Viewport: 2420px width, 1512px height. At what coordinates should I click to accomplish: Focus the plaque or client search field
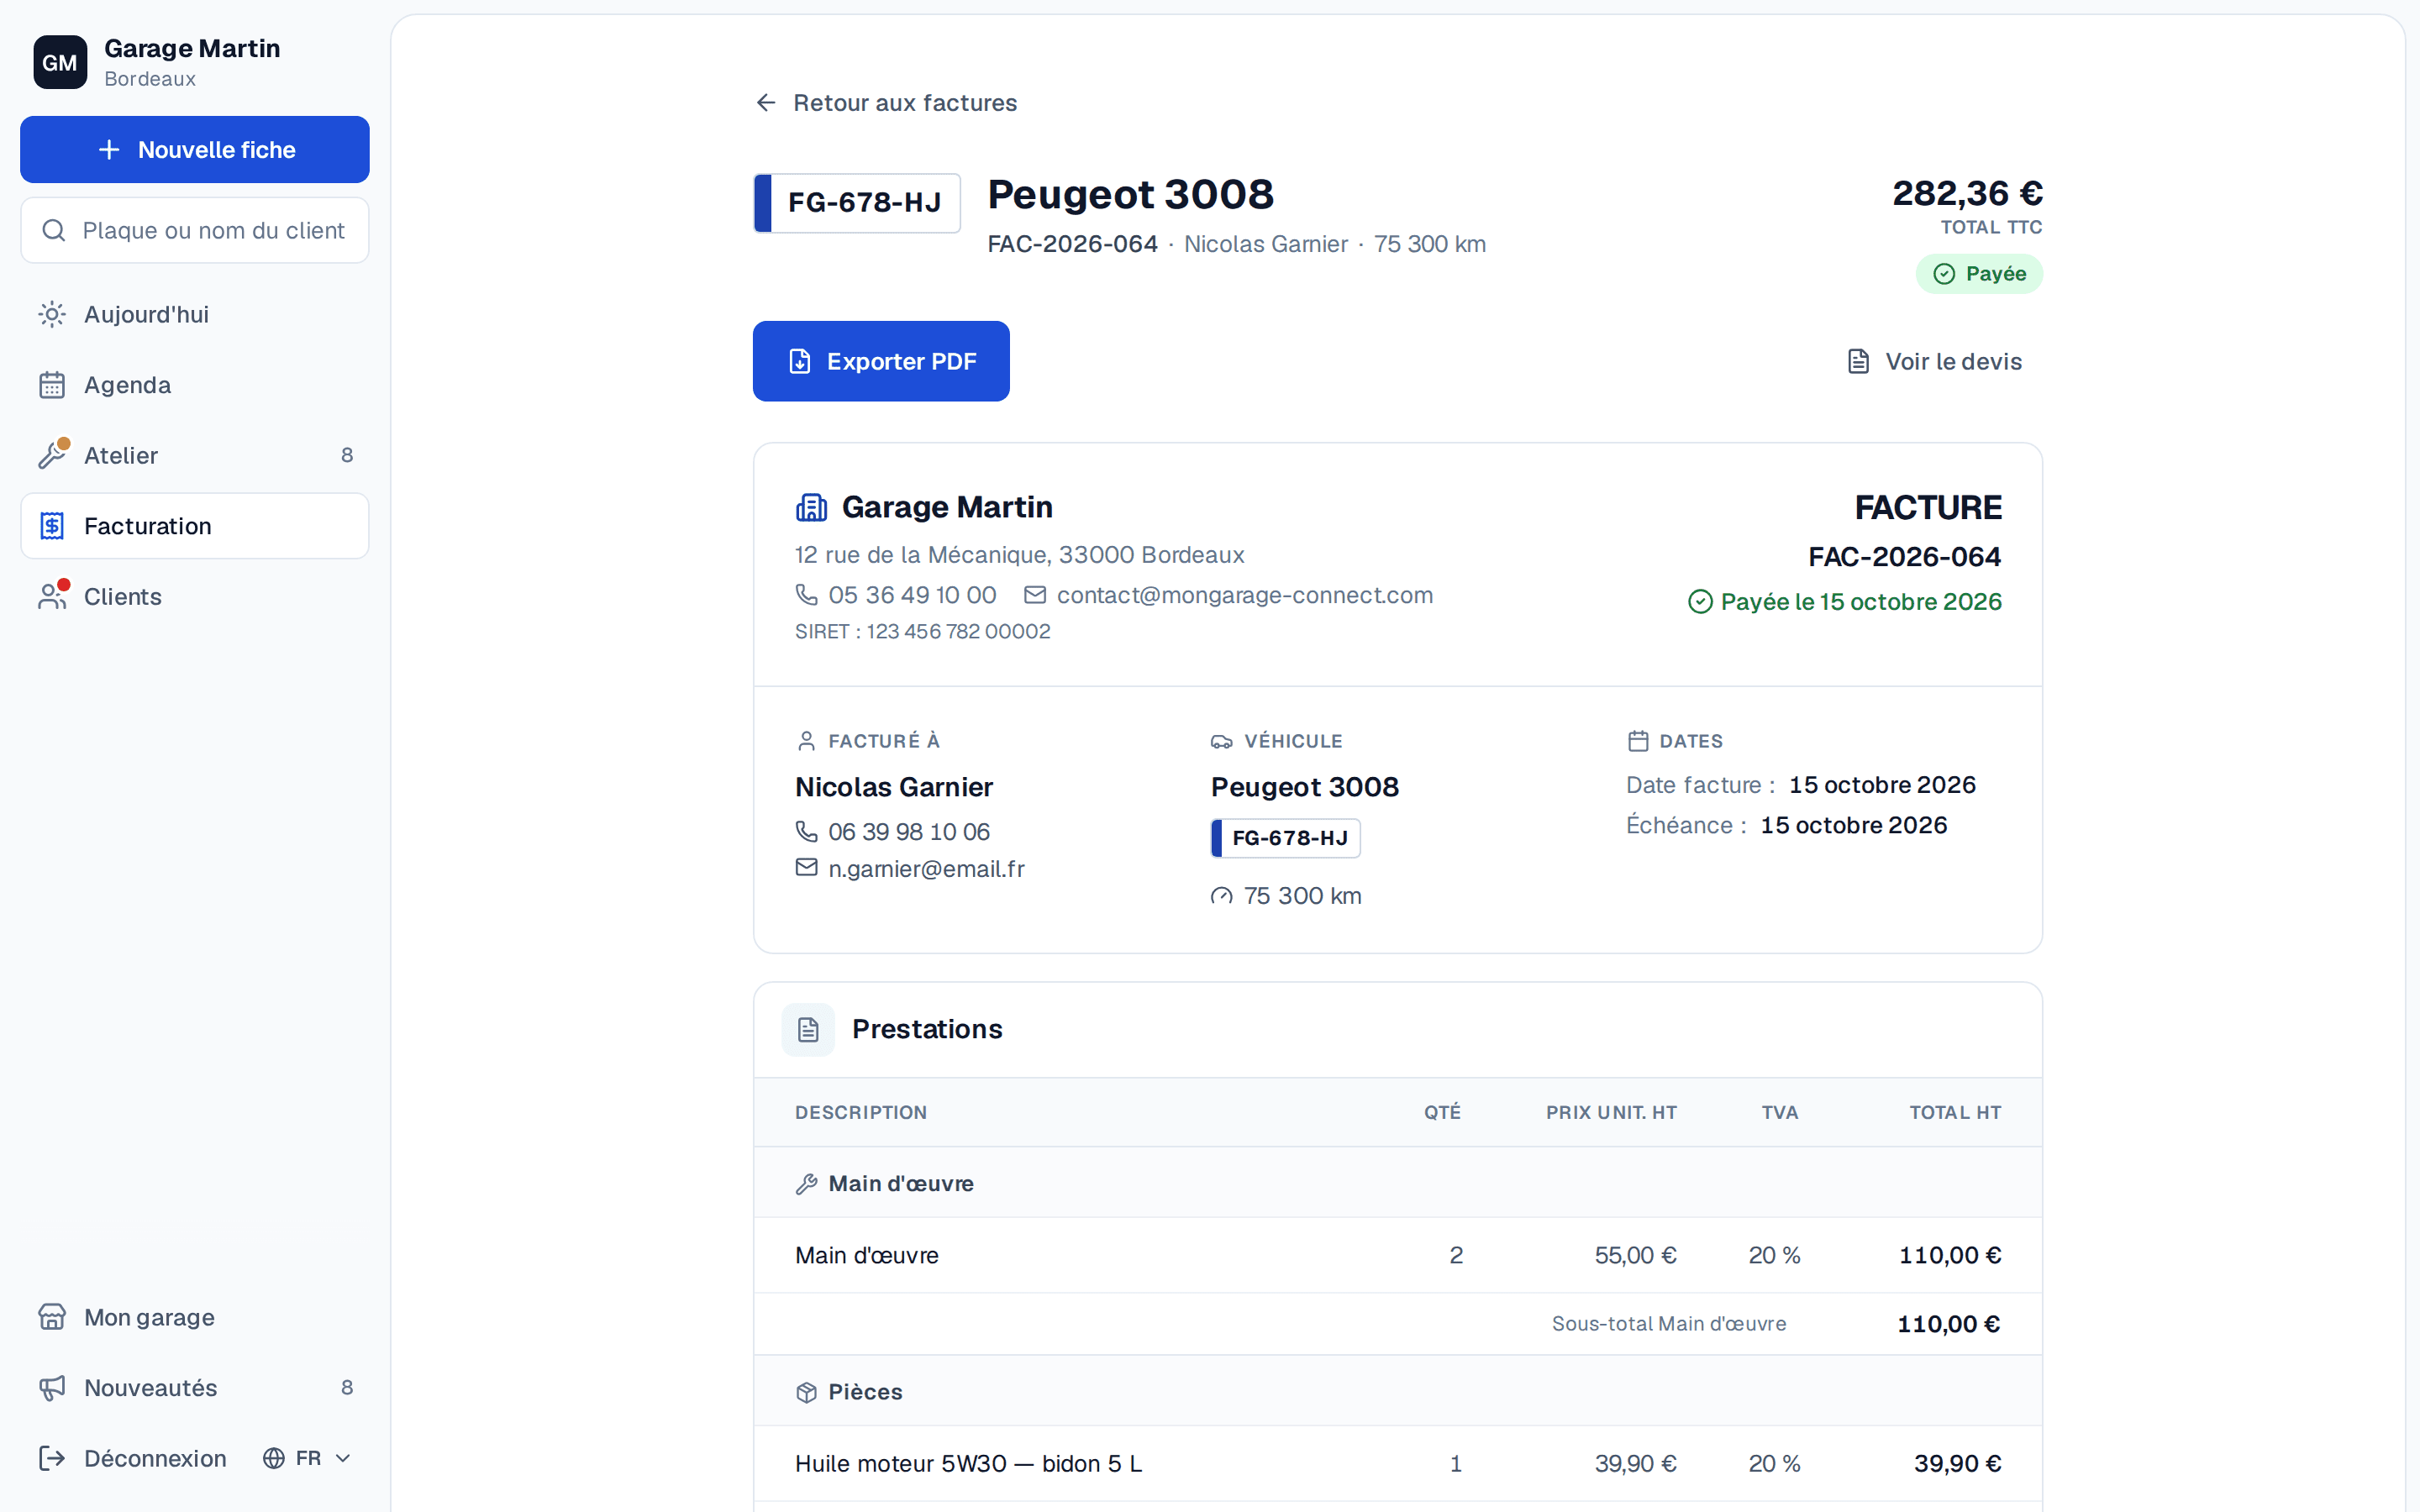click(x=195, y=230)
